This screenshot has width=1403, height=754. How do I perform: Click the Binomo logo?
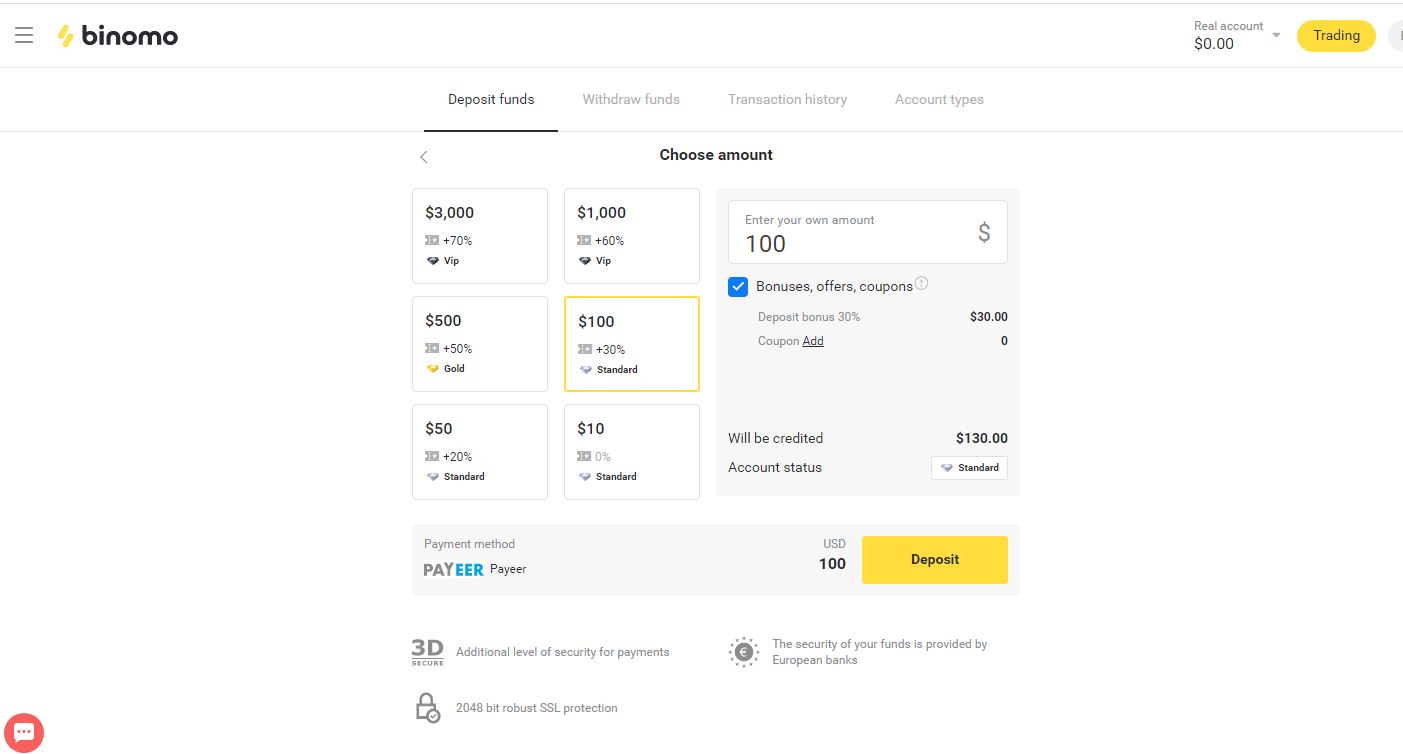point(118,37)
